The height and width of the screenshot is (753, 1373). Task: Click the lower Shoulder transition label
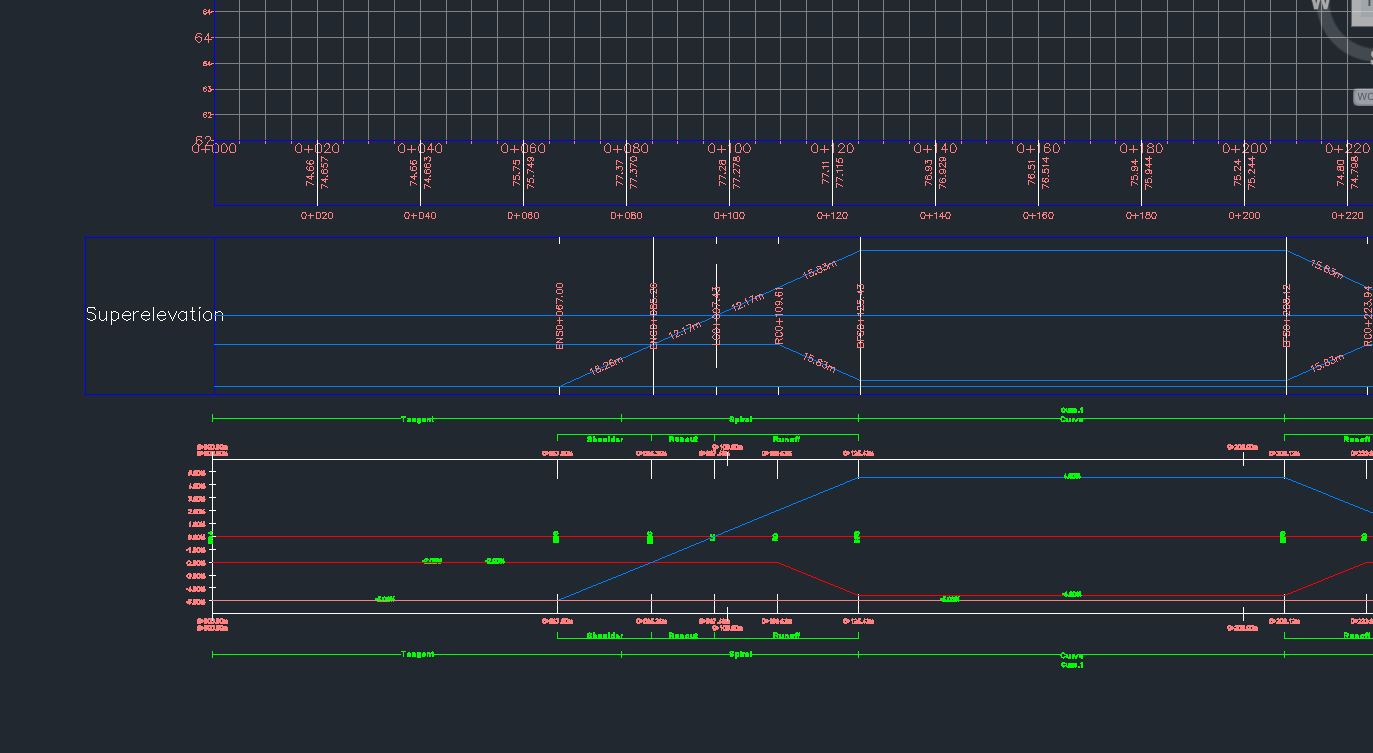(x=605, y=636)
